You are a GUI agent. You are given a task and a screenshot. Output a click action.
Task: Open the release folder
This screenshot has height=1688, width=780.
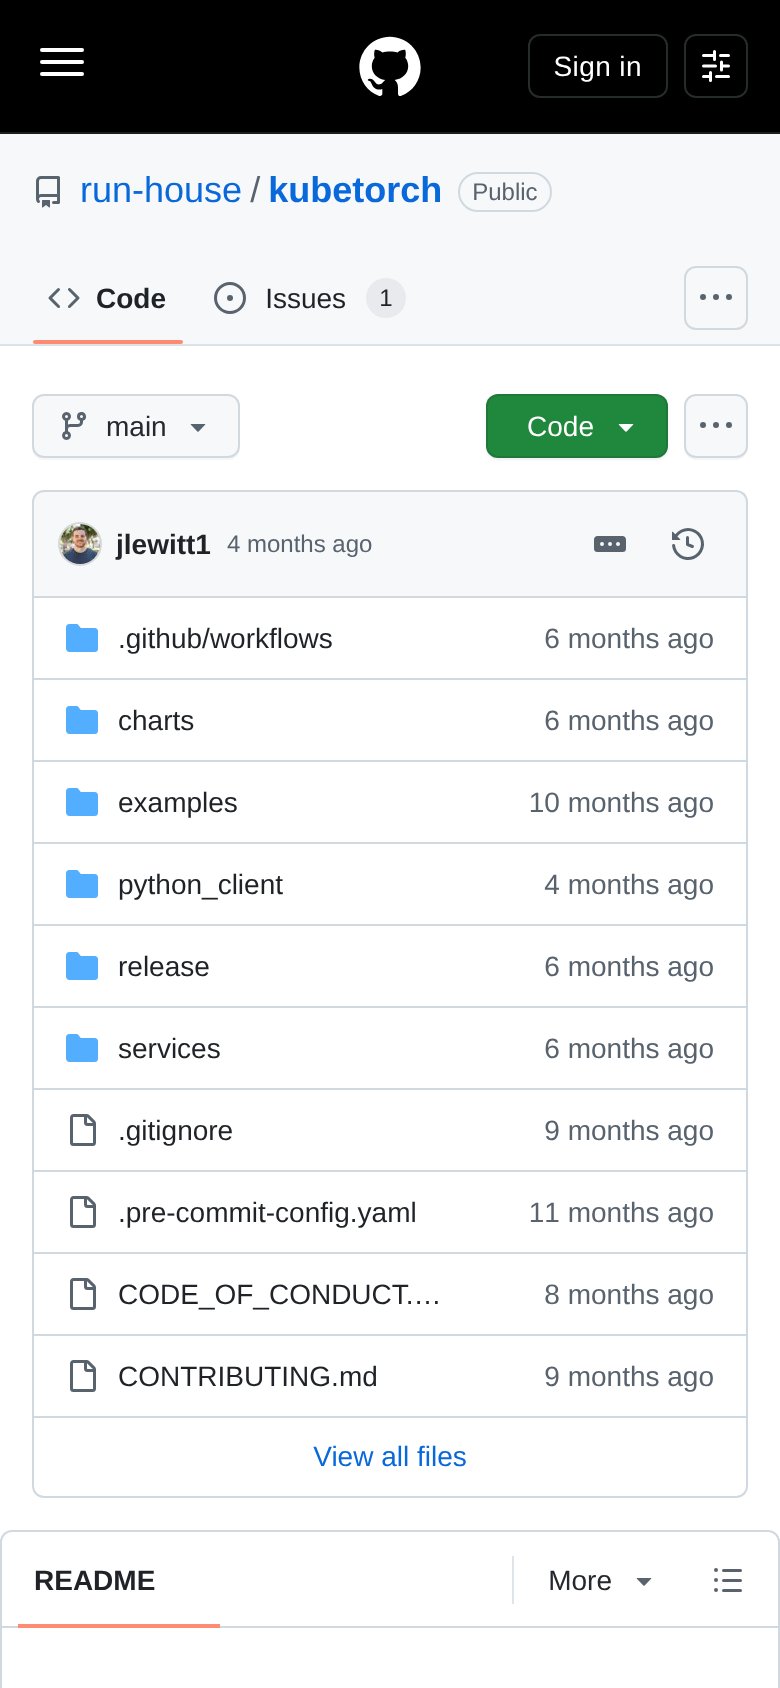point(164,966)
